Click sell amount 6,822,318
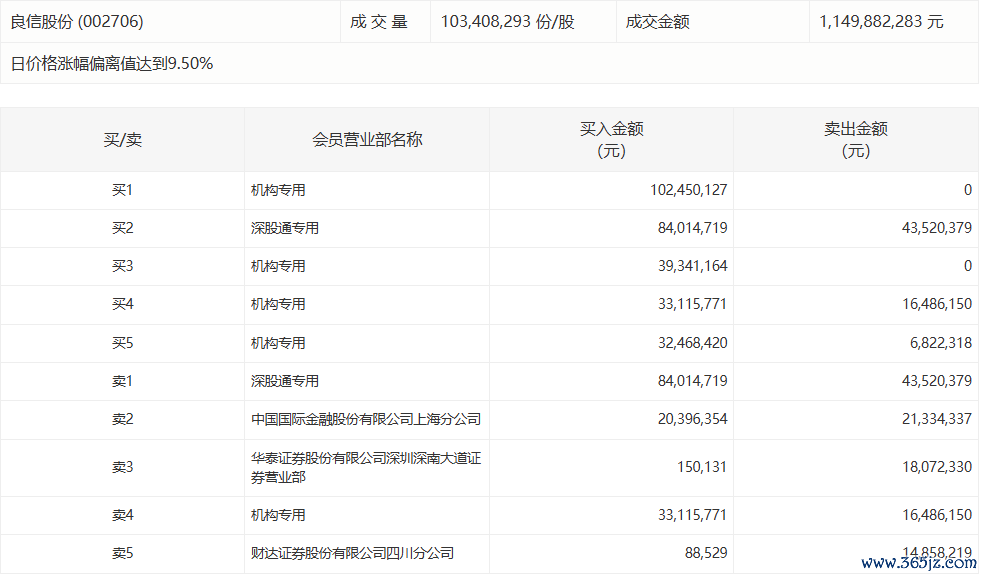The height and width of the screenshot is (578, 984). point(941,343)
